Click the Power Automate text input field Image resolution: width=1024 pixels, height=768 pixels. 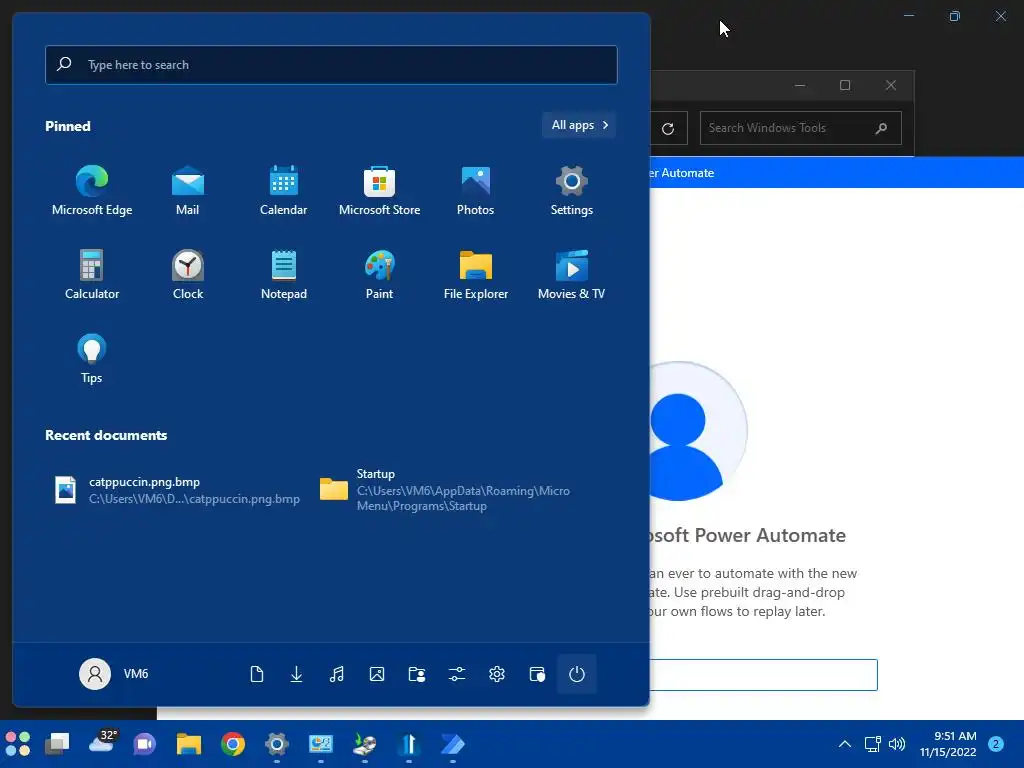(763, 675)
